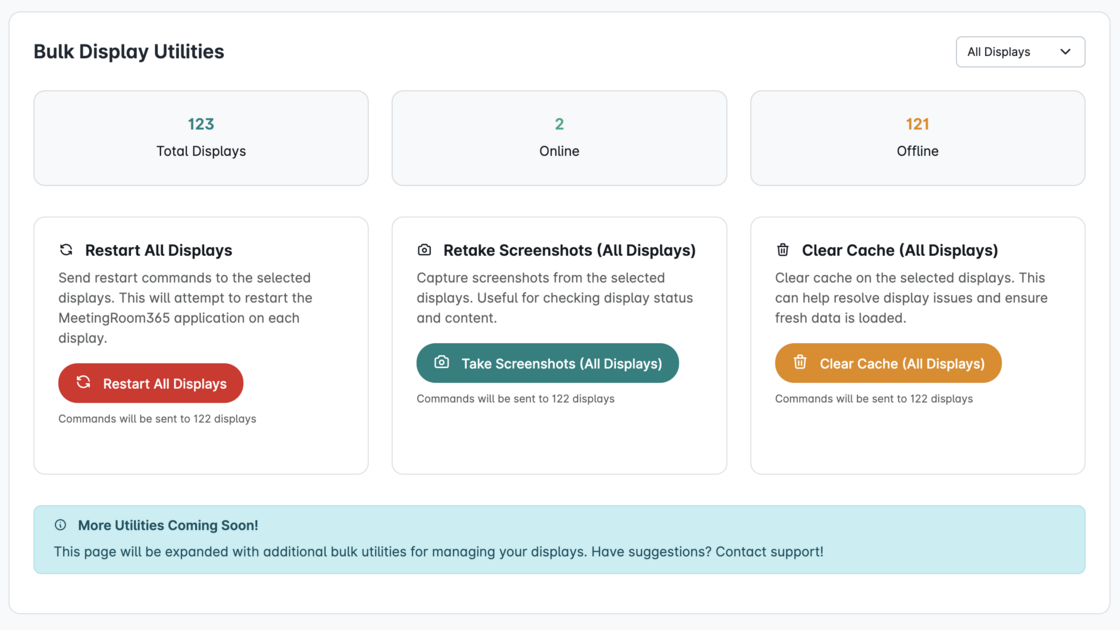Screen dimensions: 1120x630
Task: Click the trash icon beside Clear Cache heading
Action: click(x=783, y=250)
